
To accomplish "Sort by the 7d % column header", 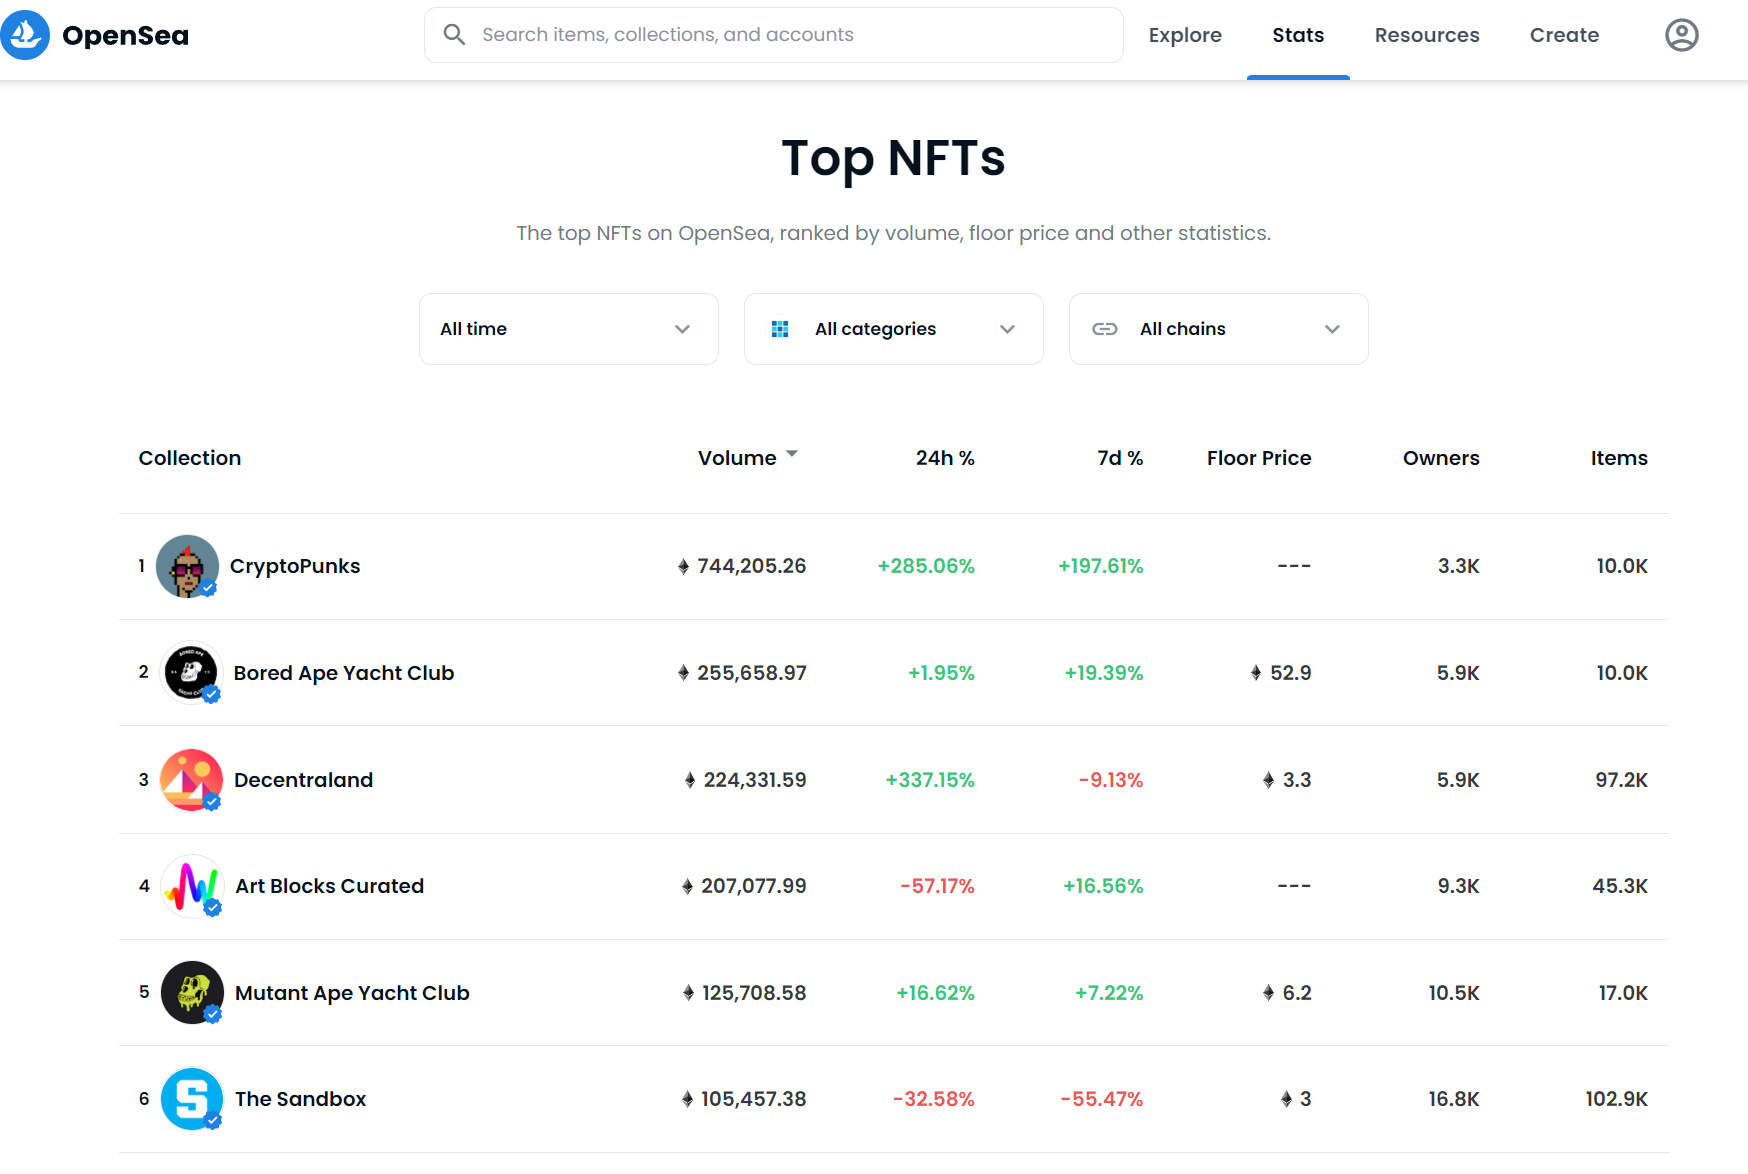I will pos(1120,458).
